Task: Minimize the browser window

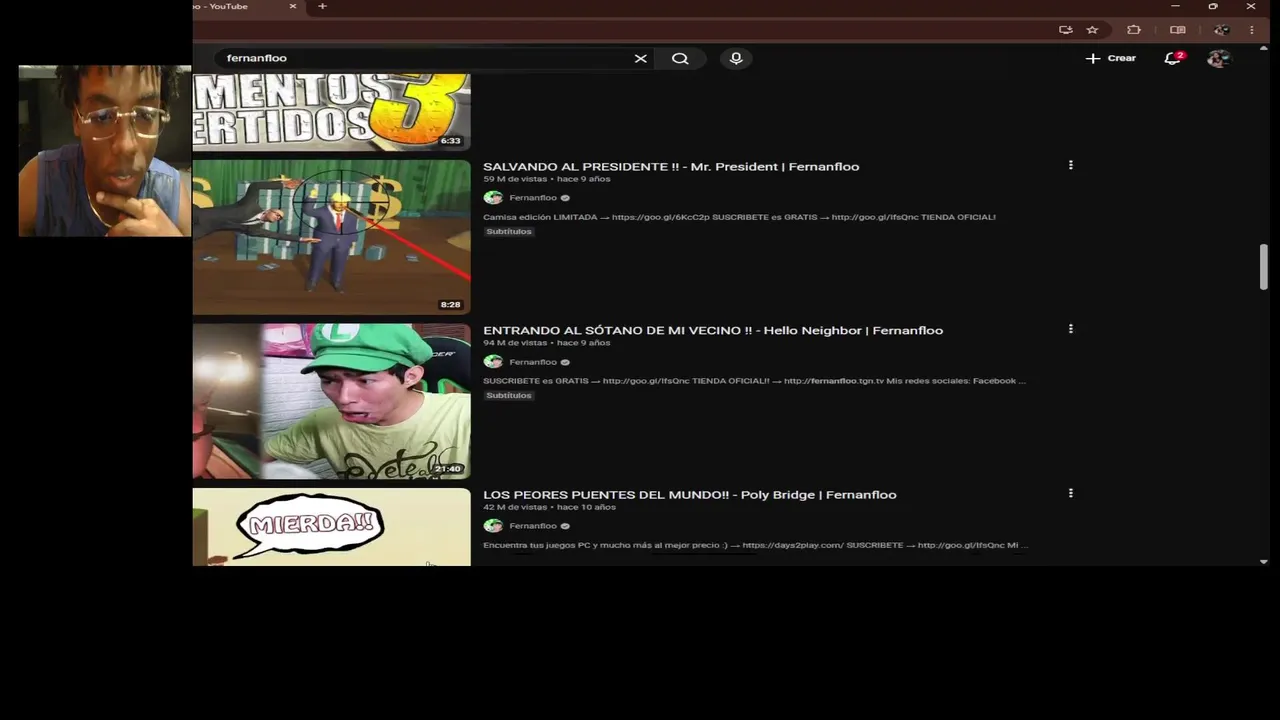Action: click(1175, 6)
